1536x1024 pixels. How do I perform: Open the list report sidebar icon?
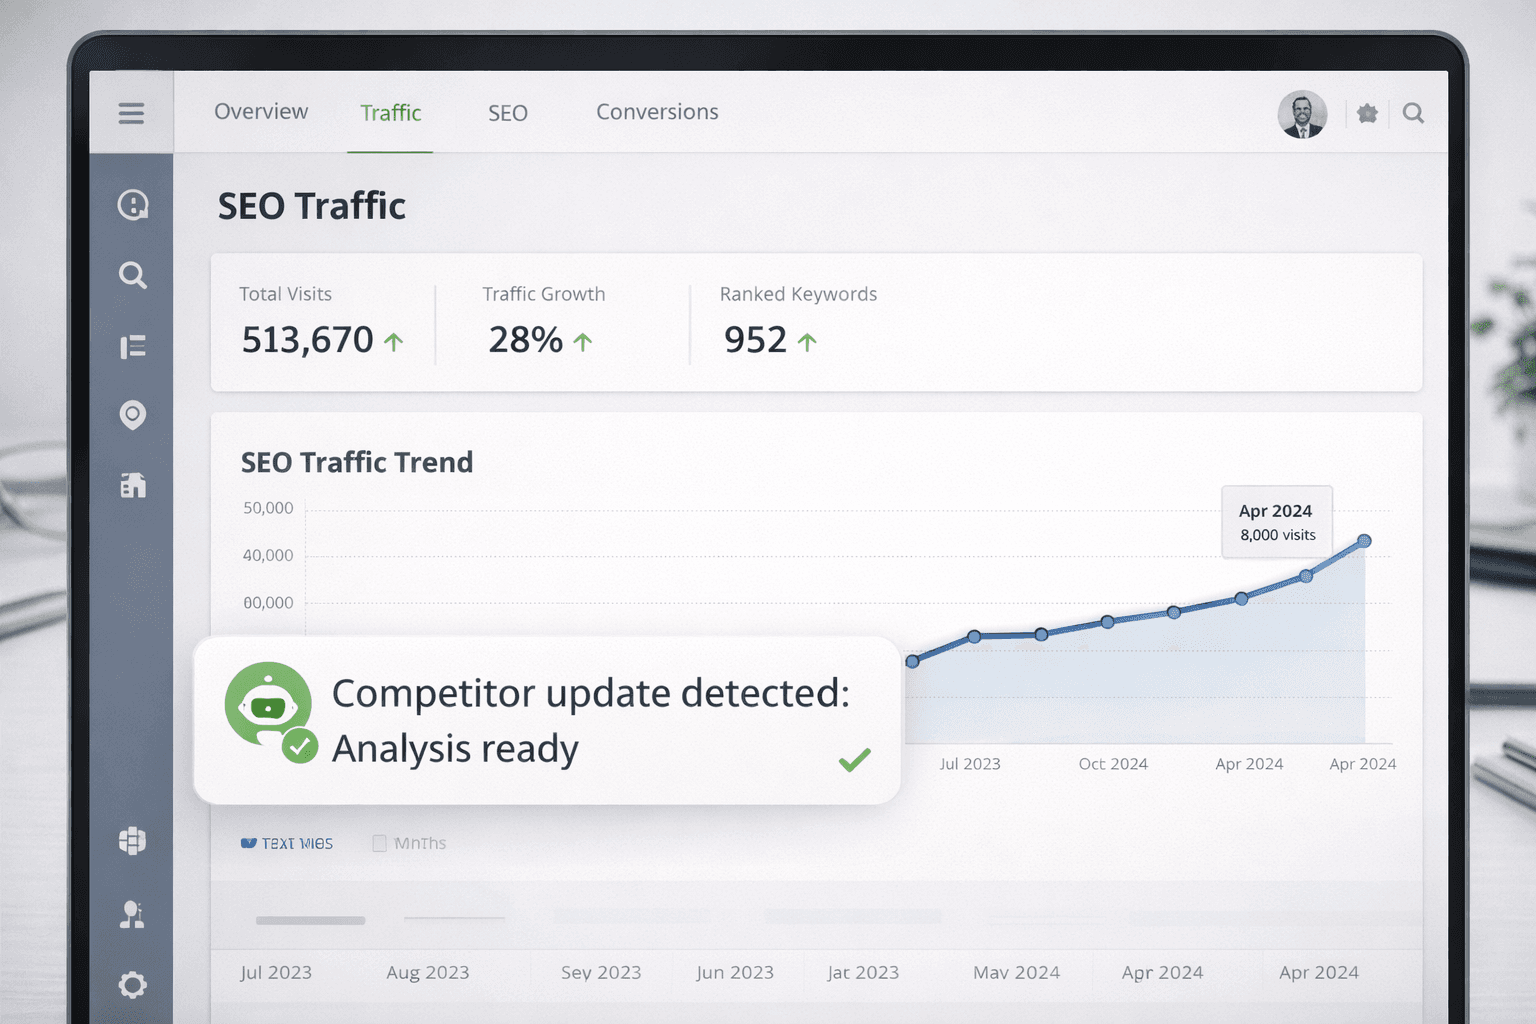[x=133, y=347]
